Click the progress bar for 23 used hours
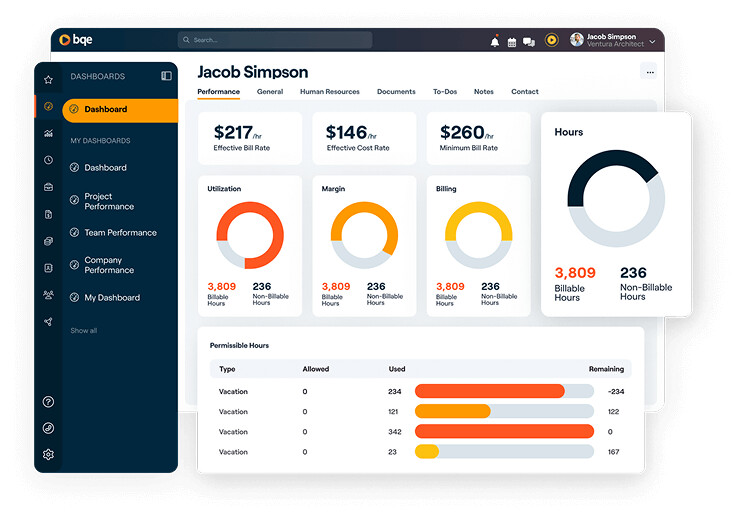 (x=504, y=452)
